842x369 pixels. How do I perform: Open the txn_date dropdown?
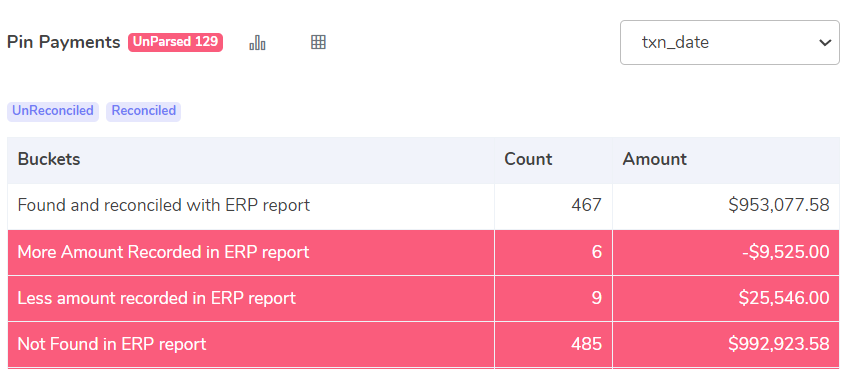729,42
